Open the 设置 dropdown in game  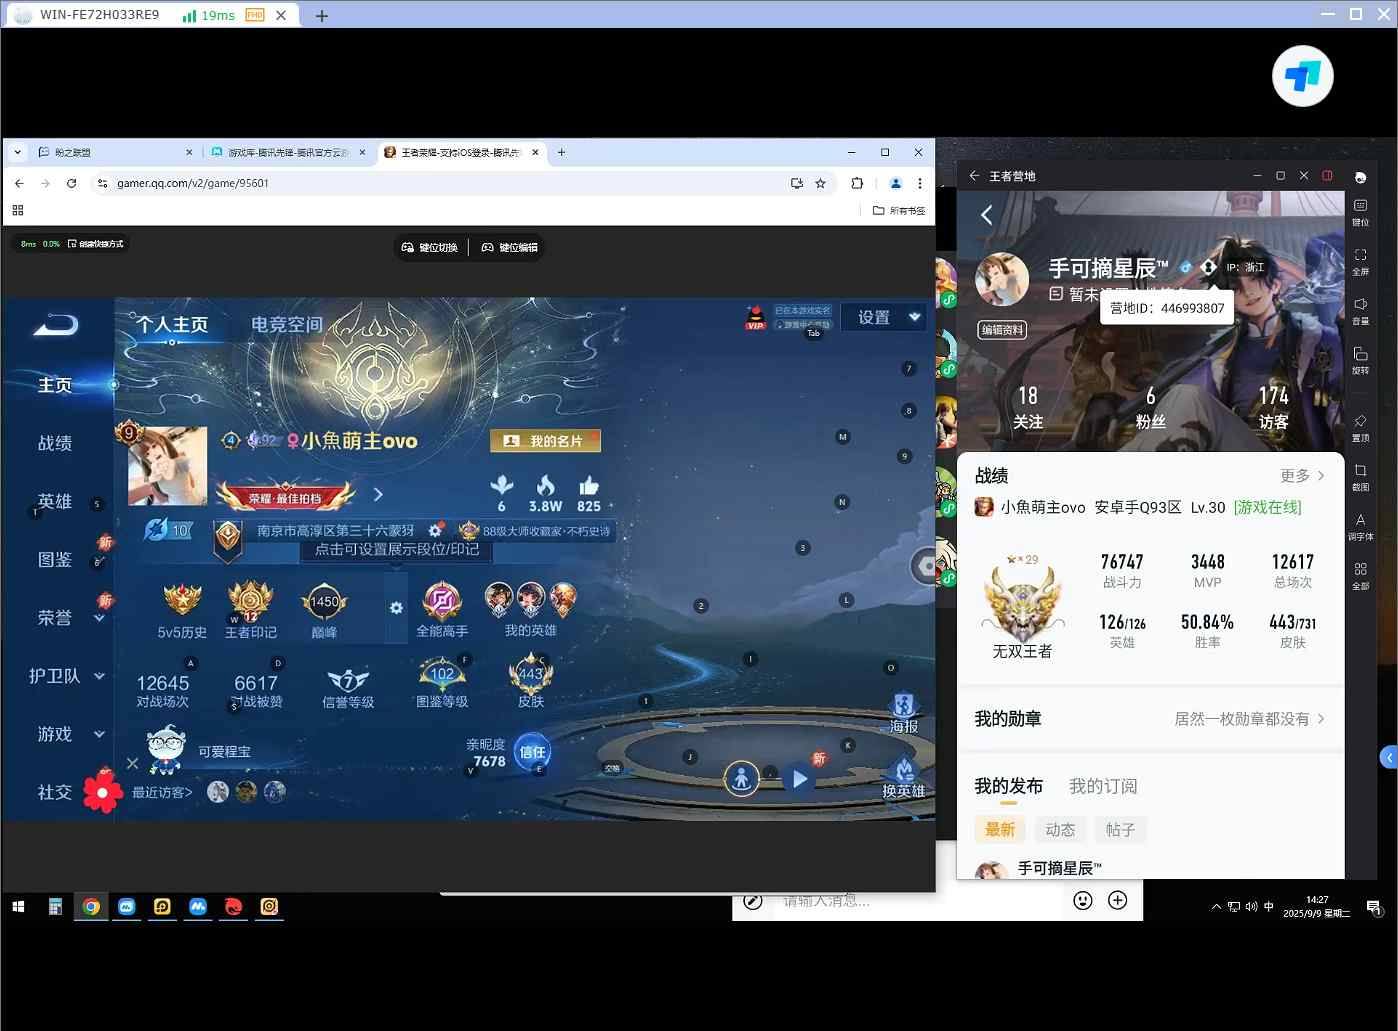pyautogui.click(x=884, y=317)
